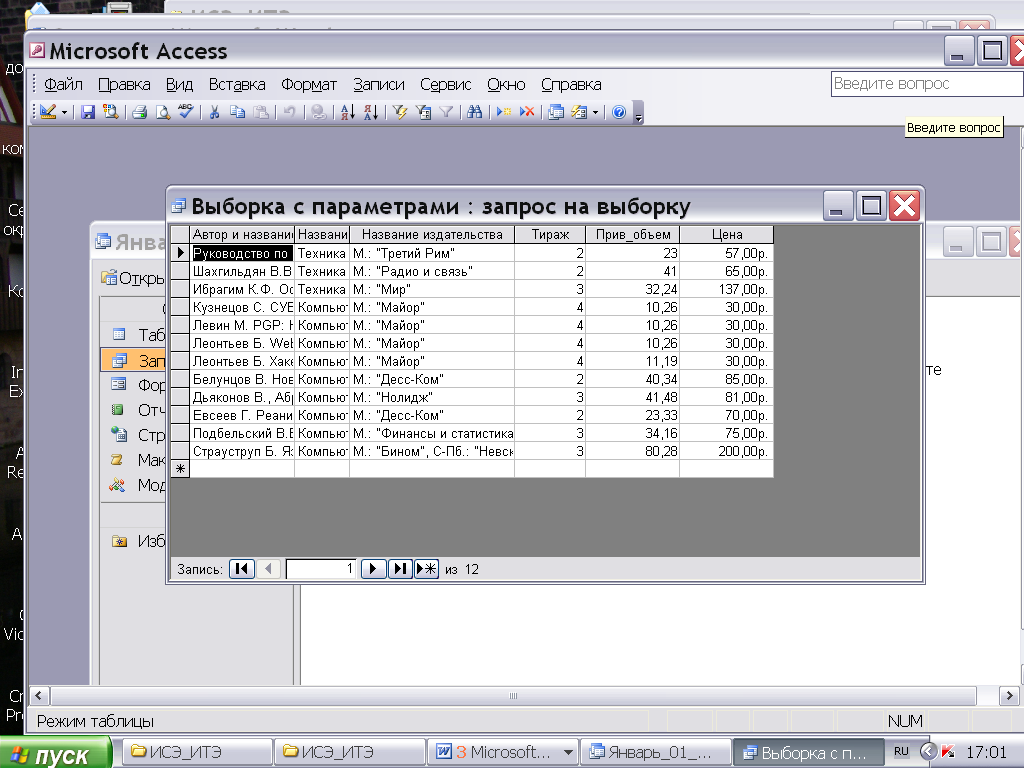Click the пуск Start button
1024x768 pixels.
[x=55, y=753]
